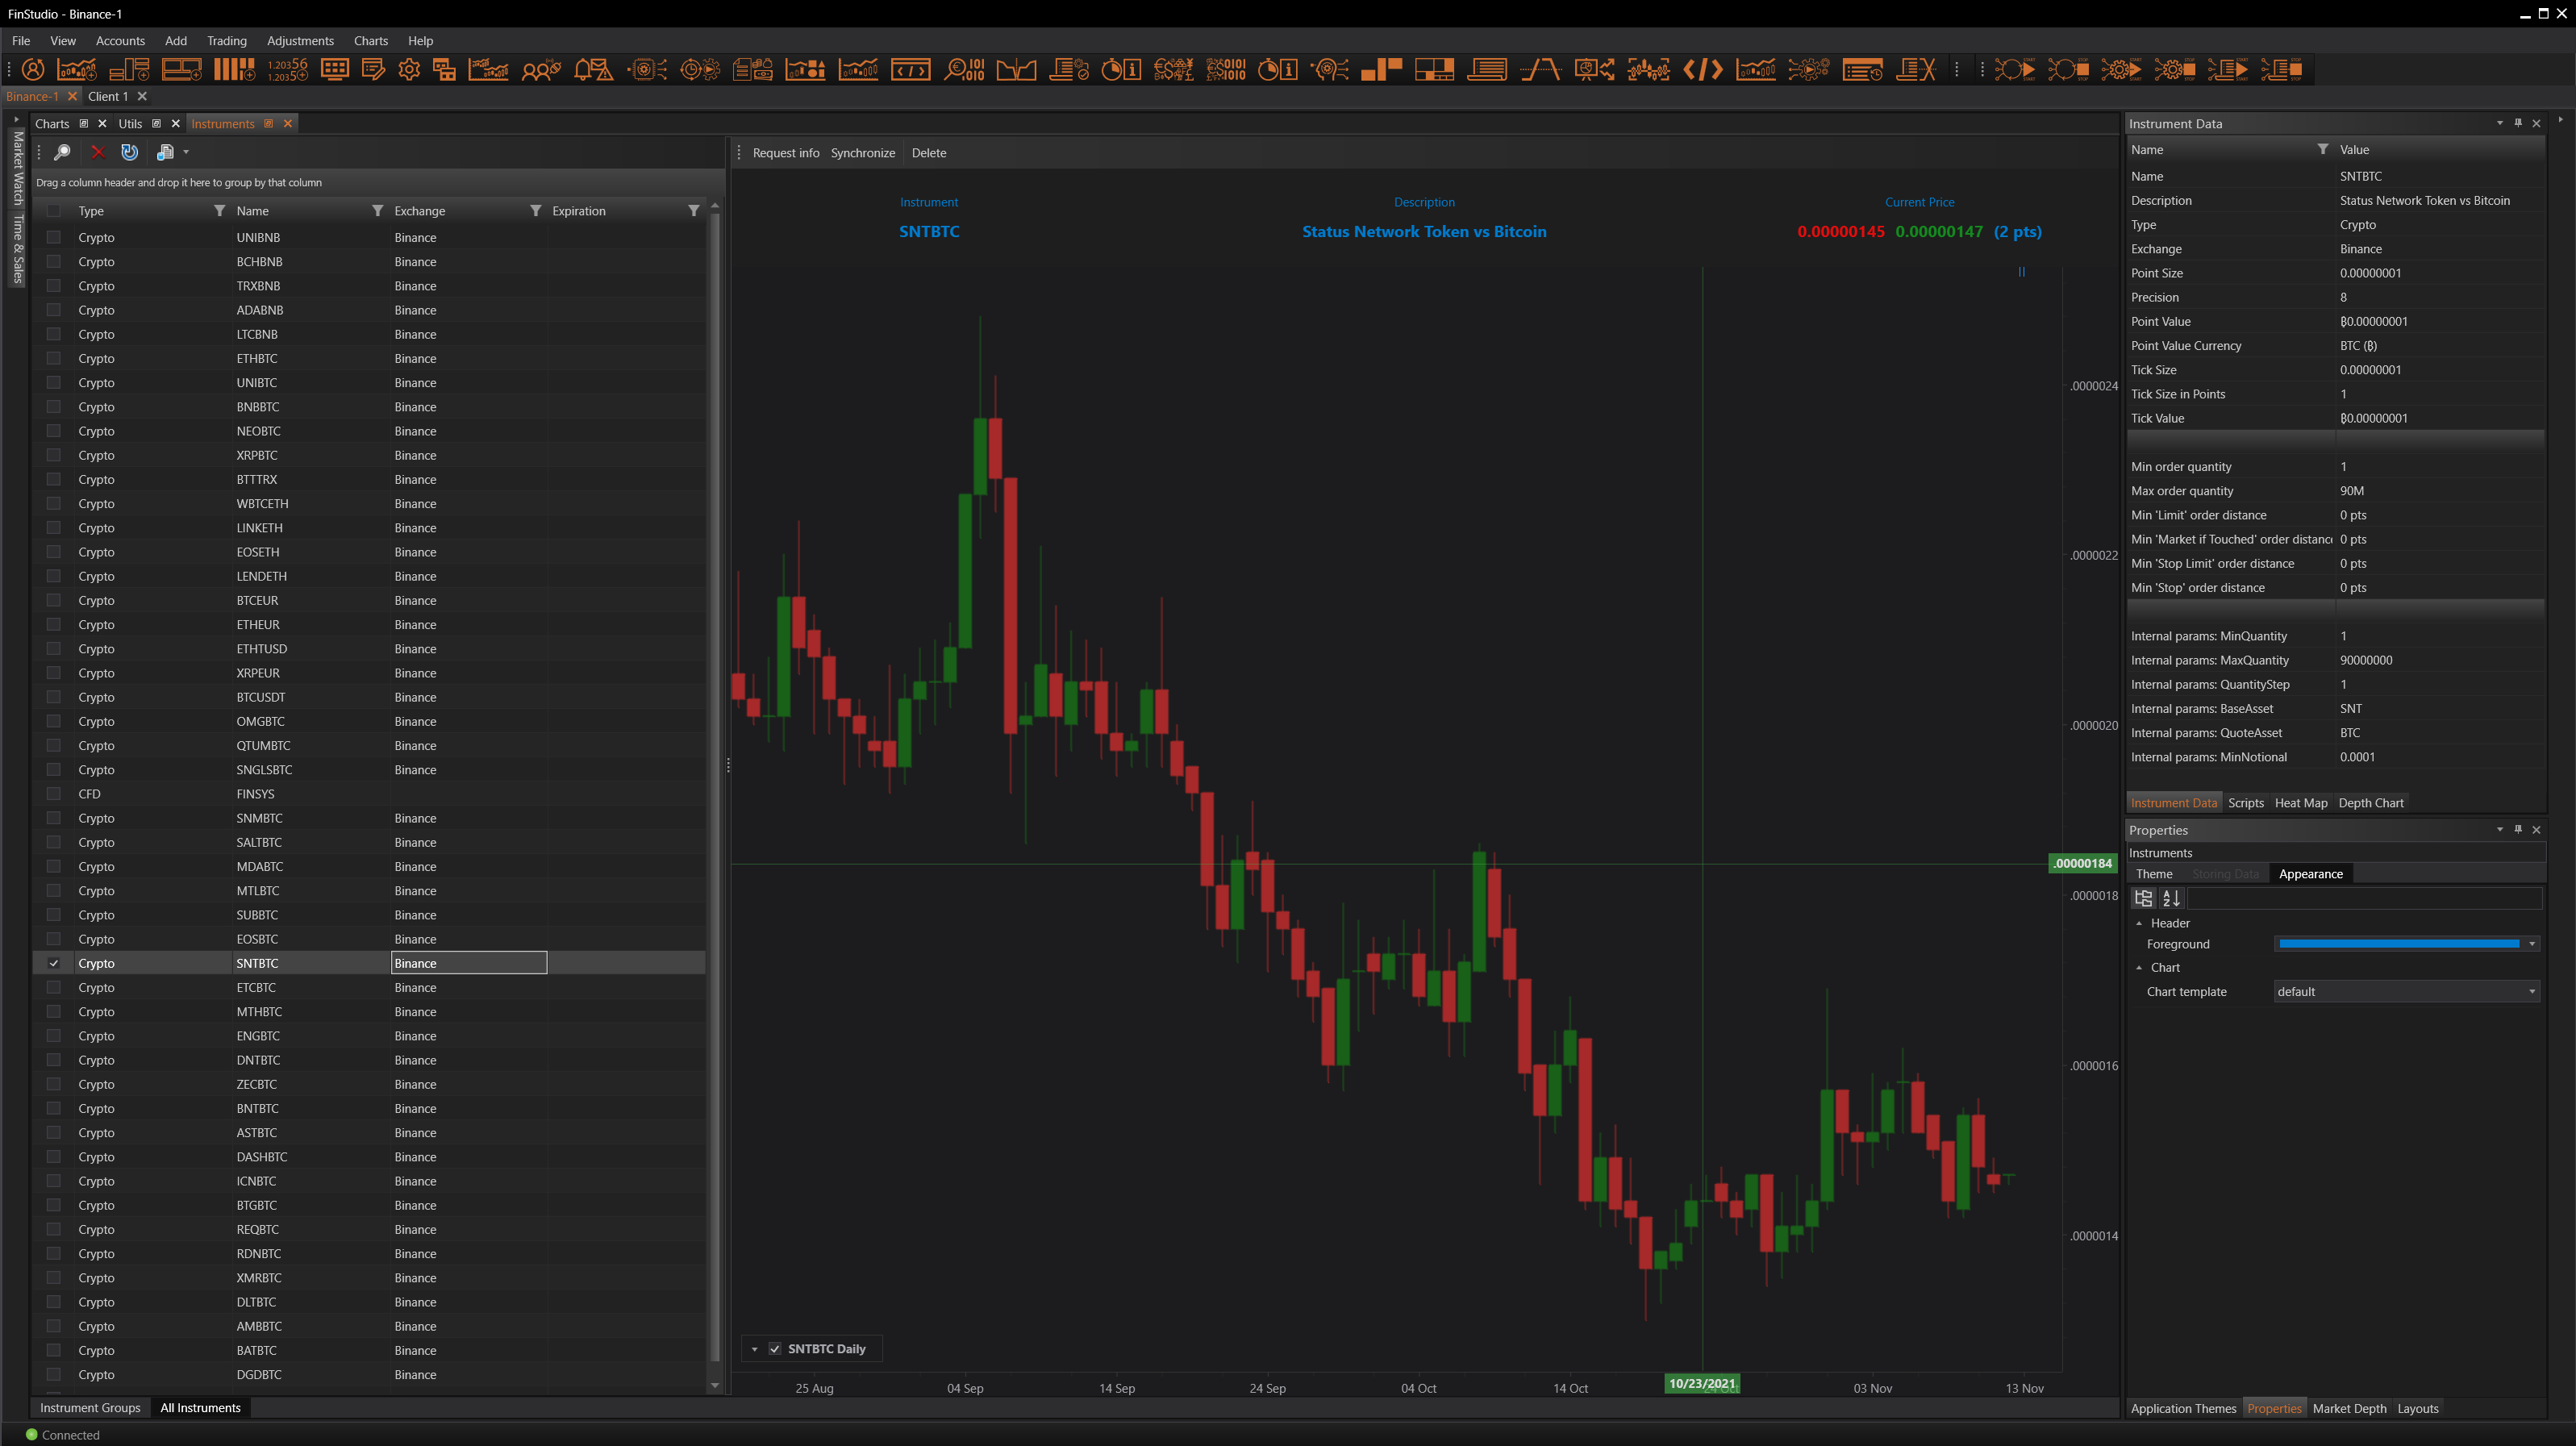Open the Trading menu
The height and width of the screenshot is (1446, 2576).
226,41
